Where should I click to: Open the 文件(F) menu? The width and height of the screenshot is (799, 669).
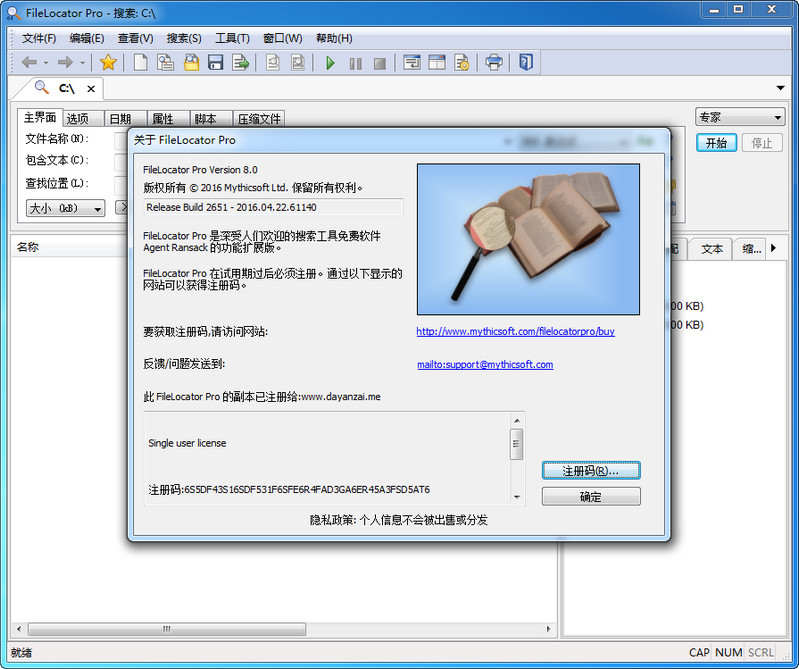39,38
